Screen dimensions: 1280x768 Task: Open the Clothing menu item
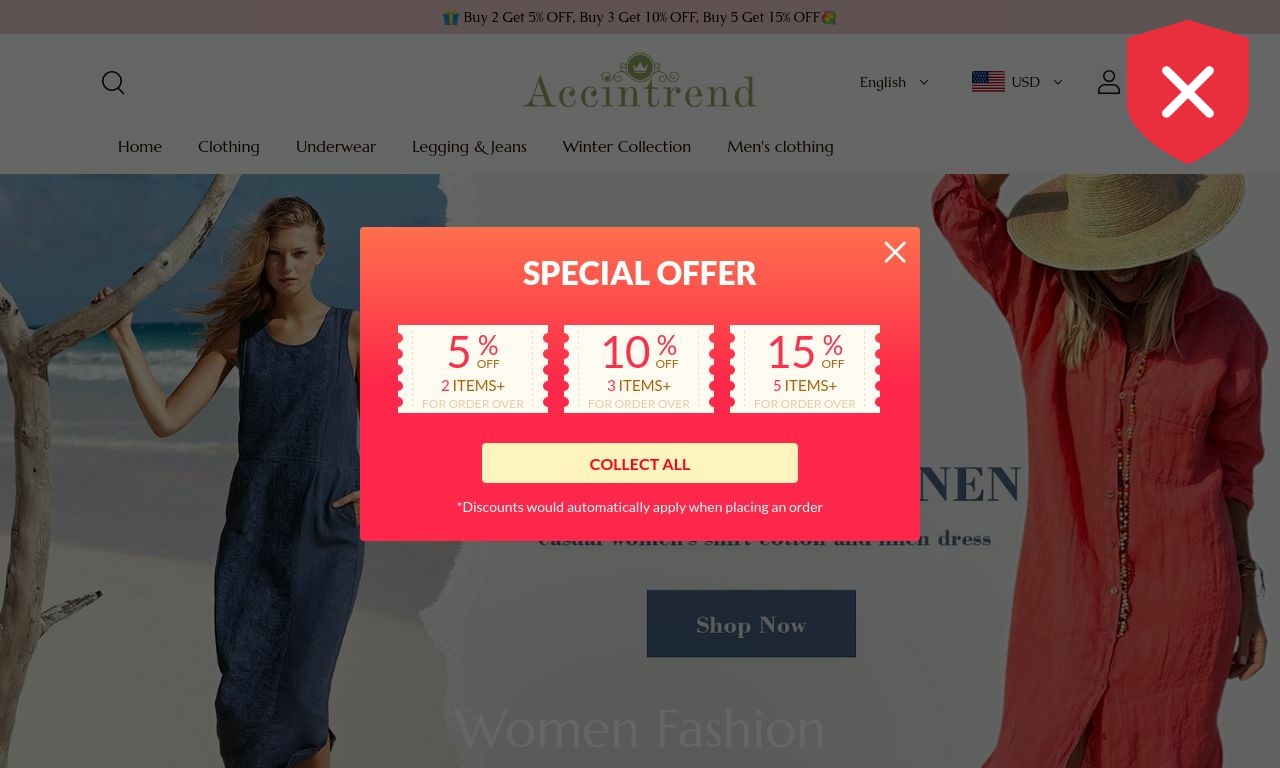point(229,146)
